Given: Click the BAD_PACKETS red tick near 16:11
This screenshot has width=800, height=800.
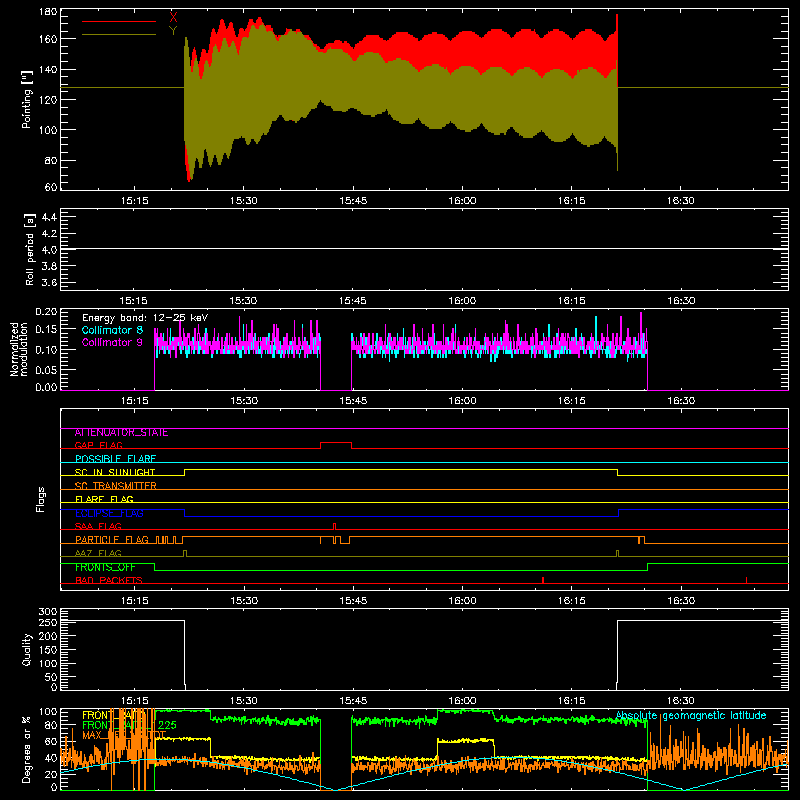Looking at the screenshot, I should pyautogui.click(x=543, y=580).
